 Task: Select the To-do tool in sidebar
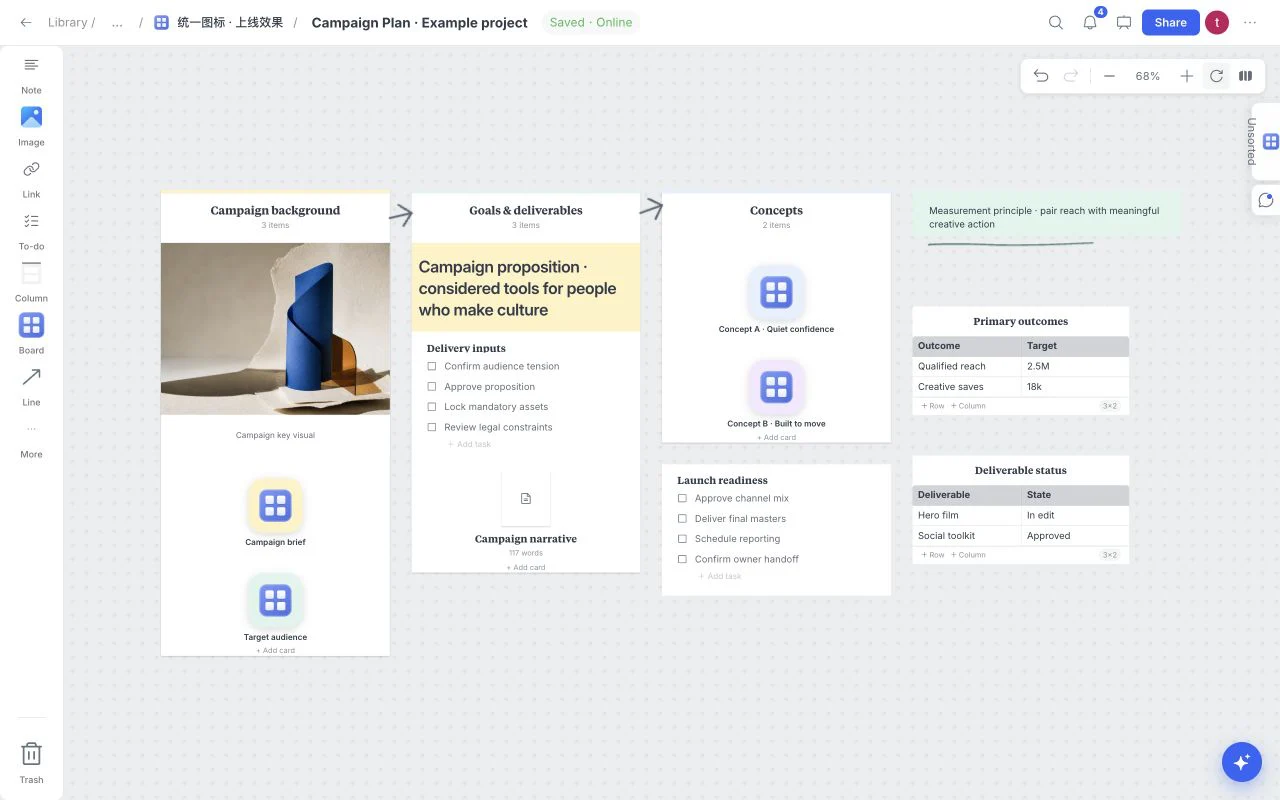tap(31, 230)
